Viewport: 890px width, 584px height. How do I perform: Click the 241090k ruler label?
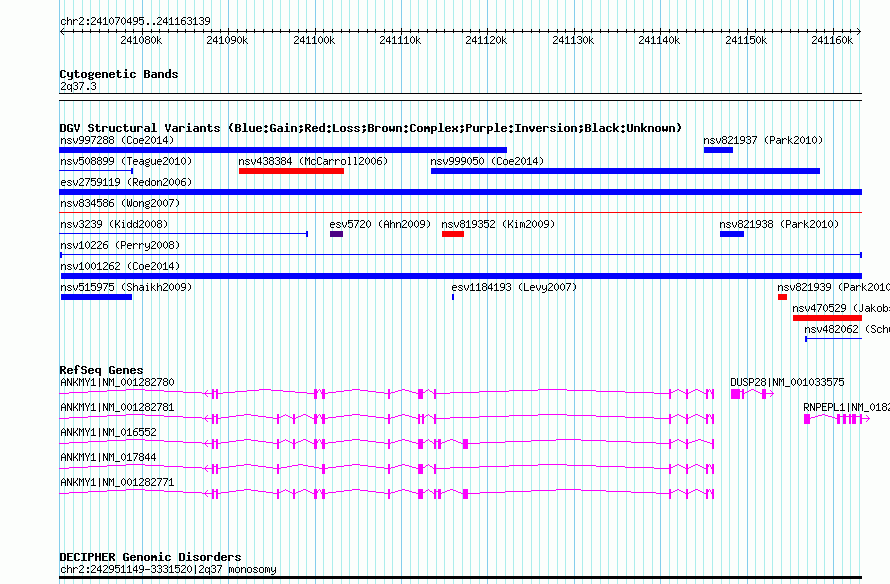[x=227, y=40]
